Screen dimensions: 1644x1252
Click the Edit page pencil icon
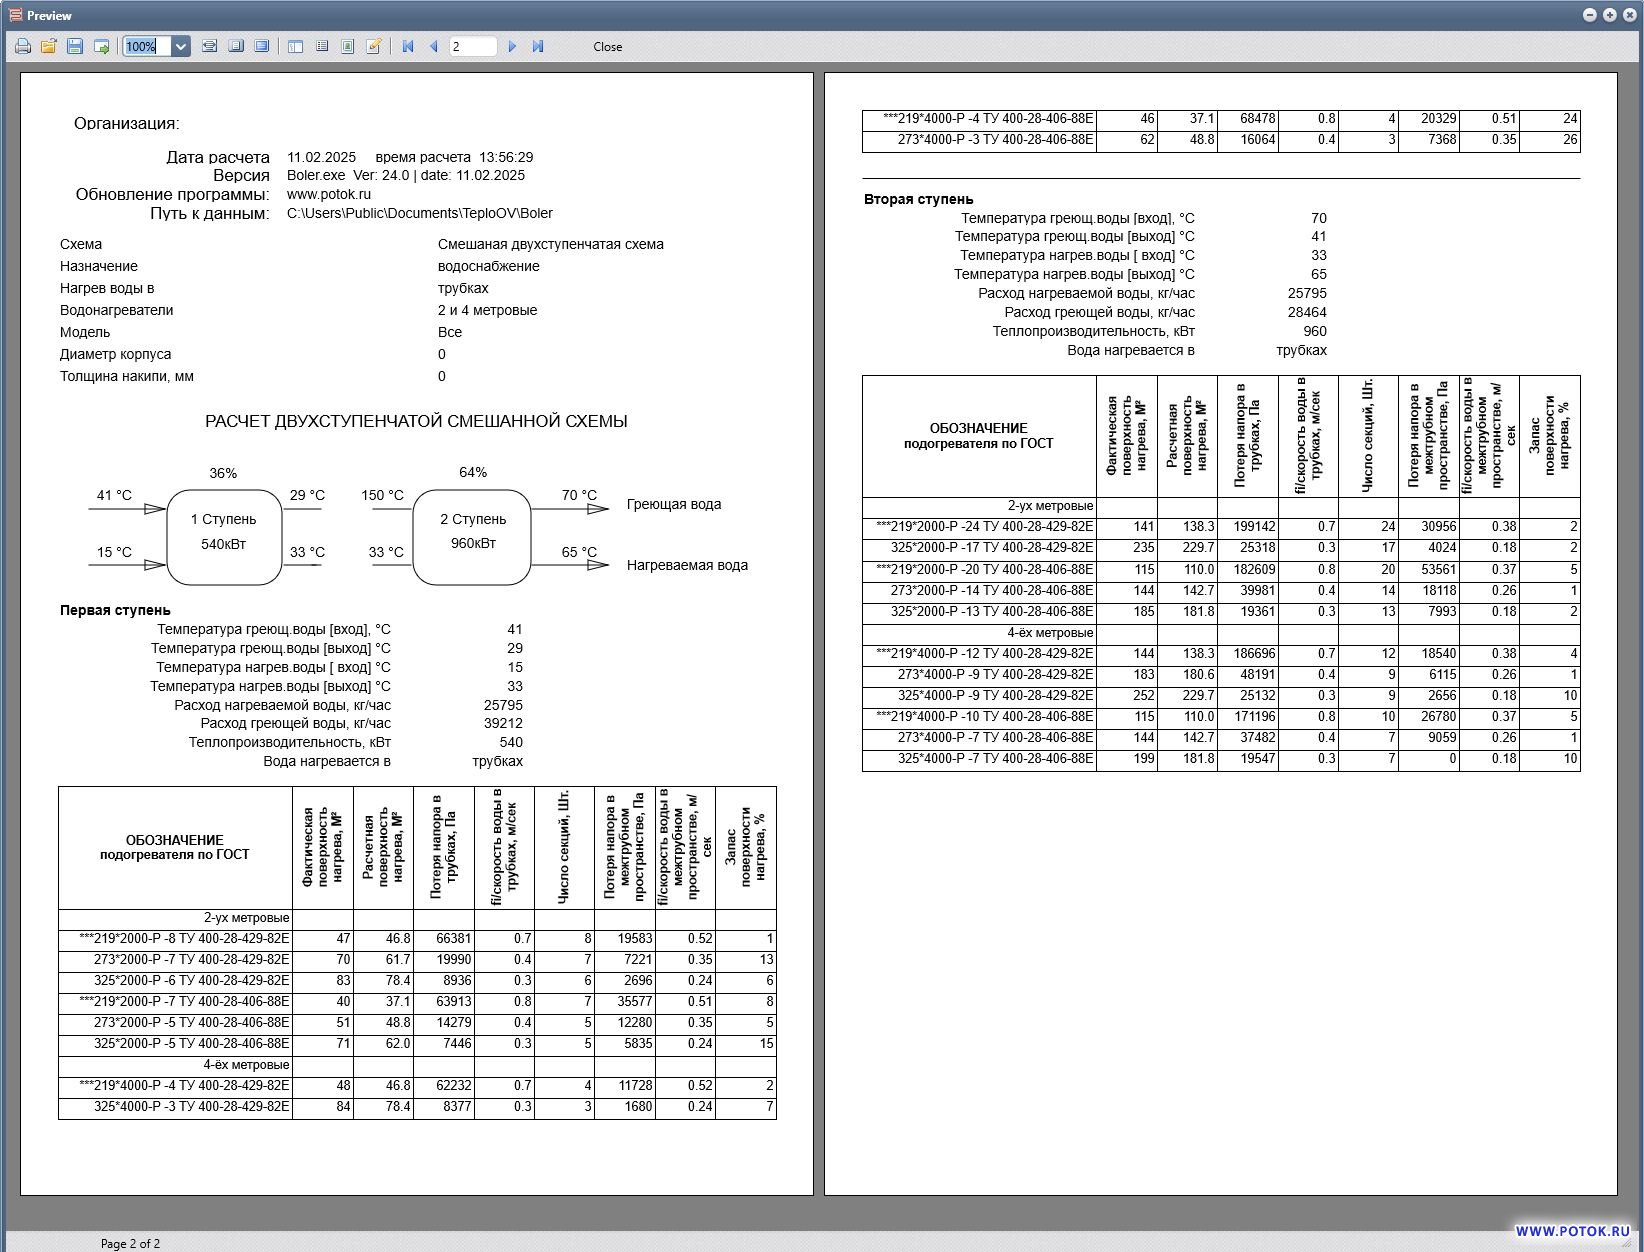pyautogui.click(x=374, y=47)
